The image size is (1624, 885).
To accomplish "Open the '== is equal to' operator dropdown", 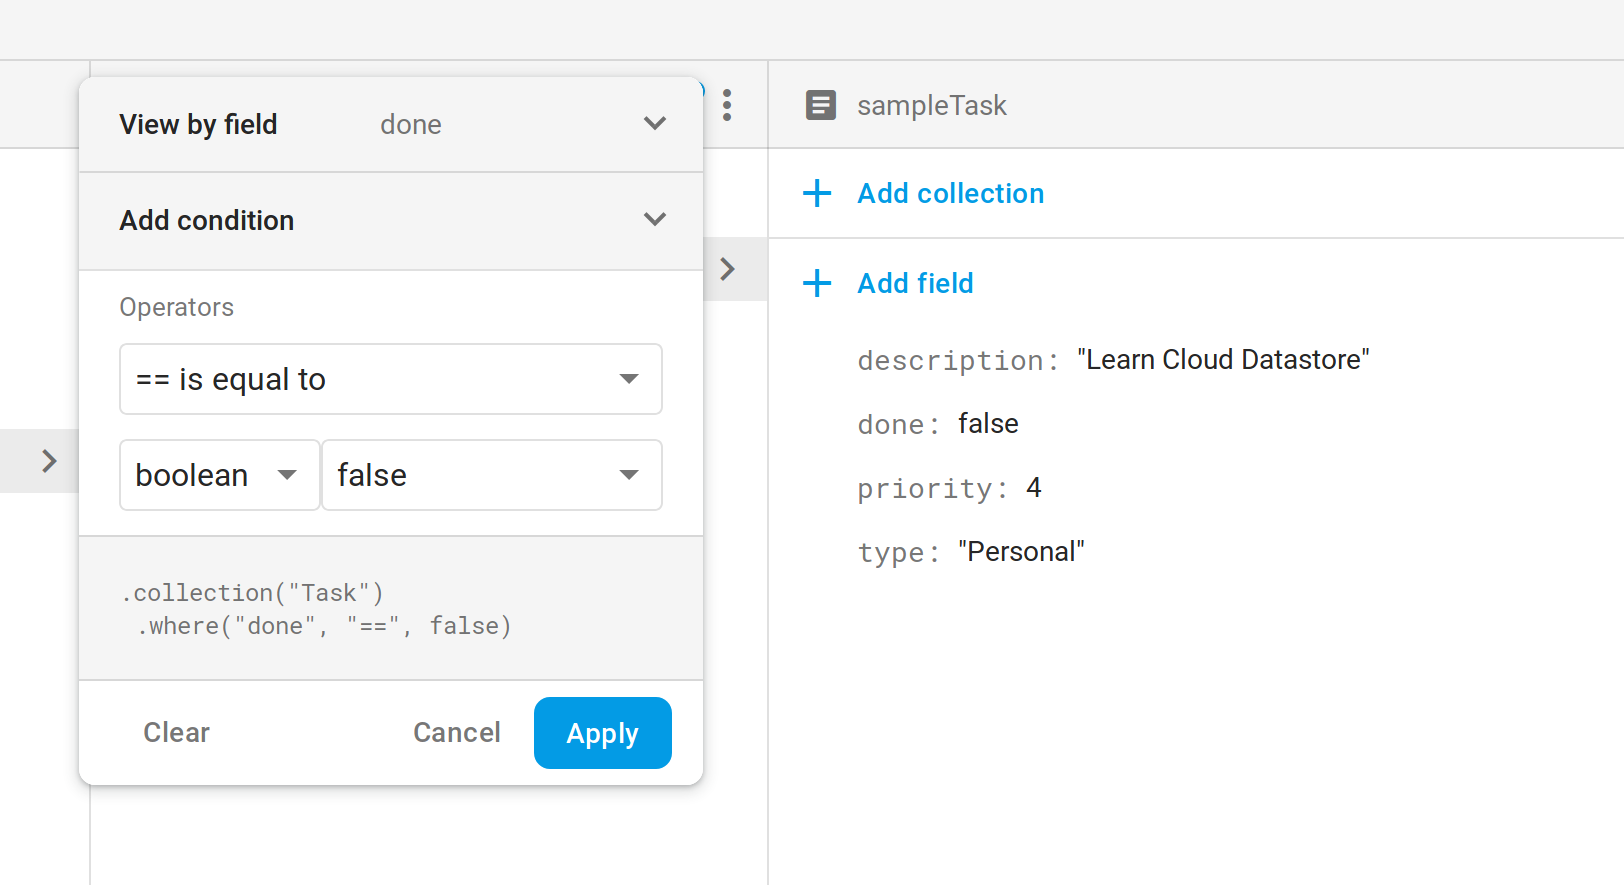I will click(x=391, y=379).
